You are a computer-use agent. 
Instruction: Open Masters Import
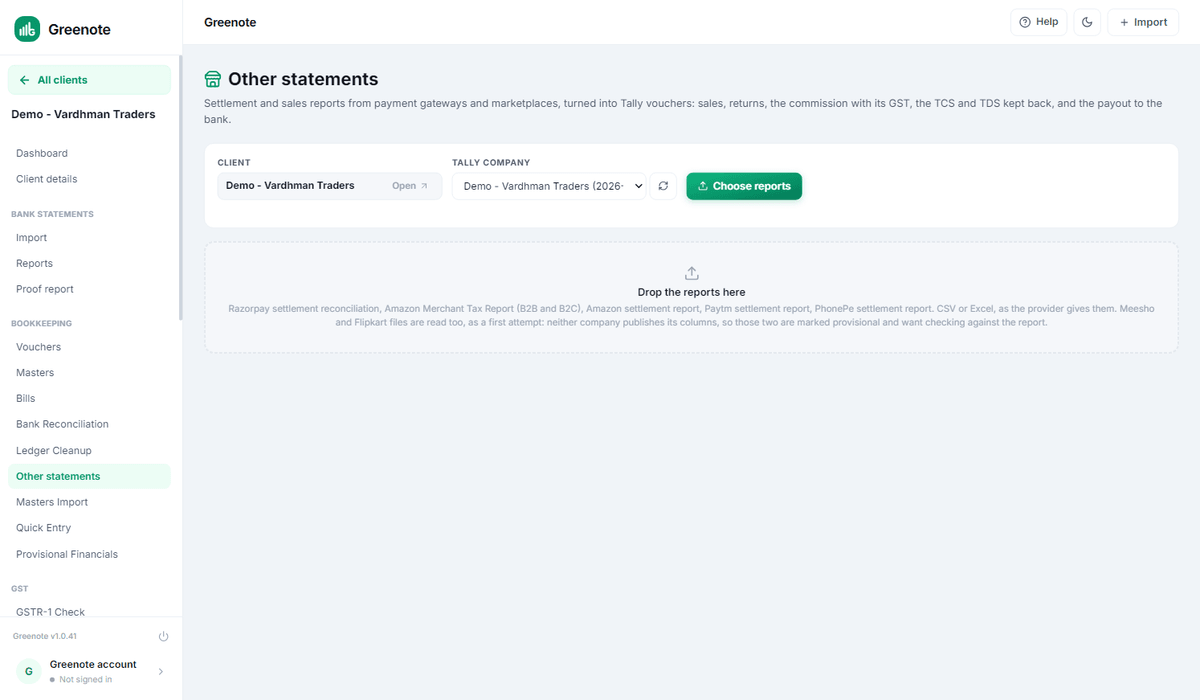pos(89,502)
